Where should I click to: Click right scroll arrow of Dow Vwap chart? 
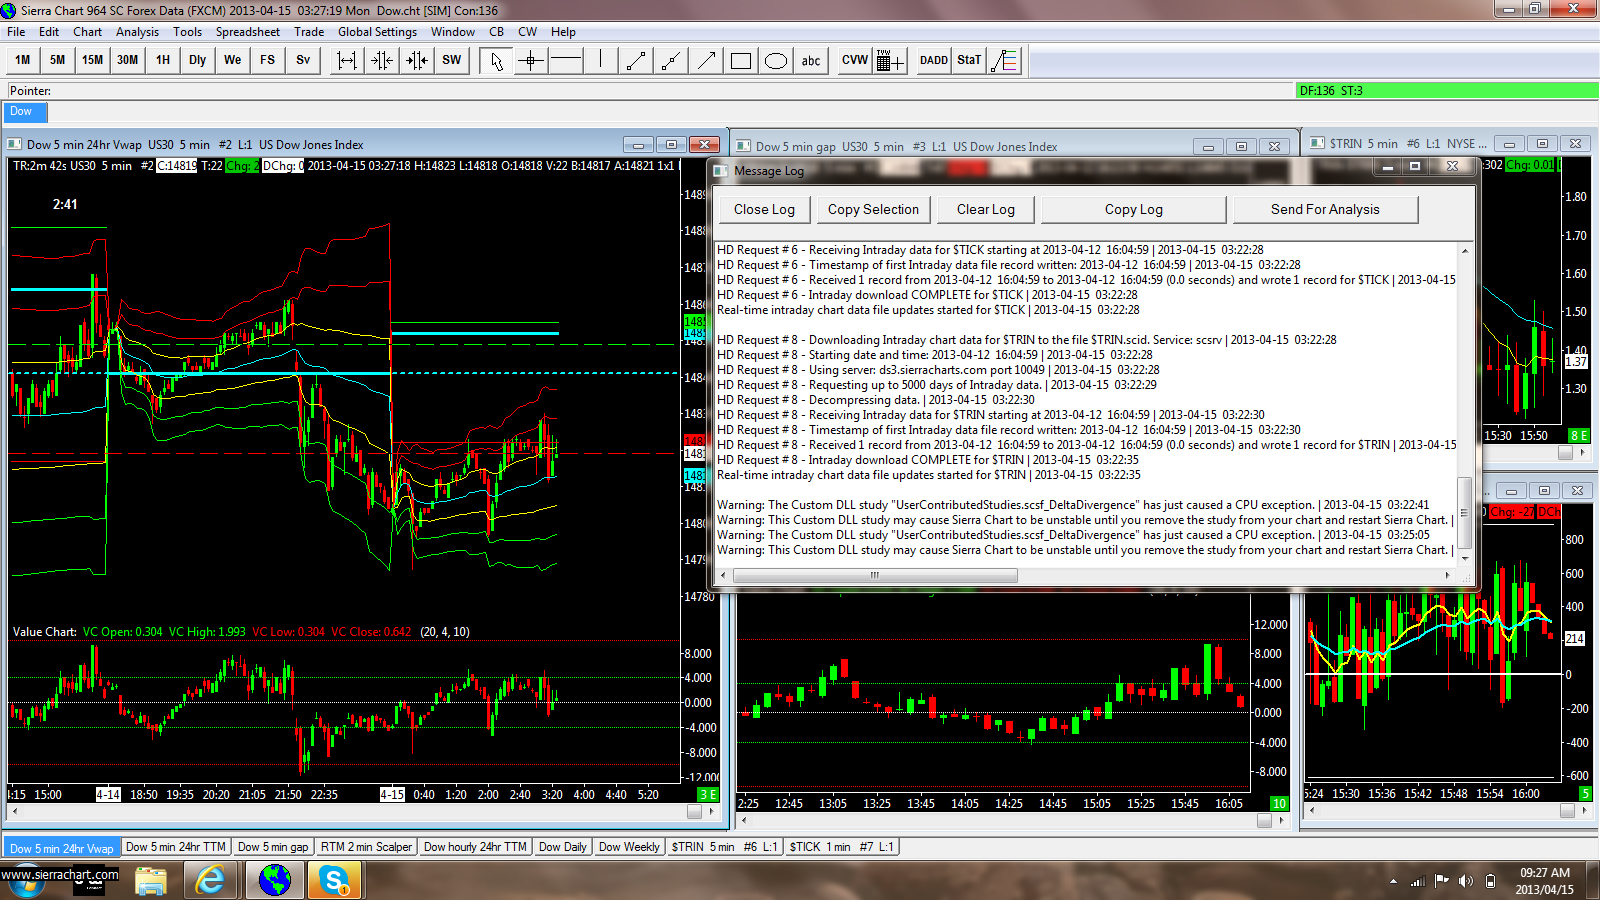pyautogui.click(x=711, y=811)
